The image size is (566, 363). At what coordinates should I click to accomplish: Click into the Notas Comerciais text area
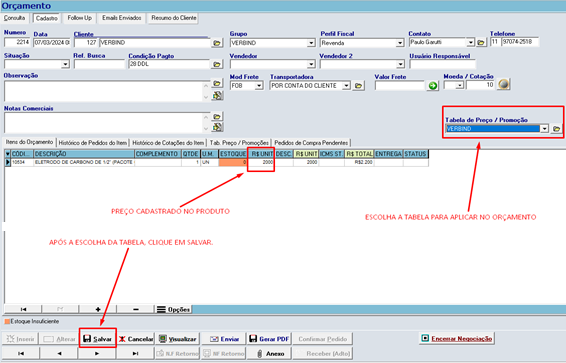pos(104,123)
